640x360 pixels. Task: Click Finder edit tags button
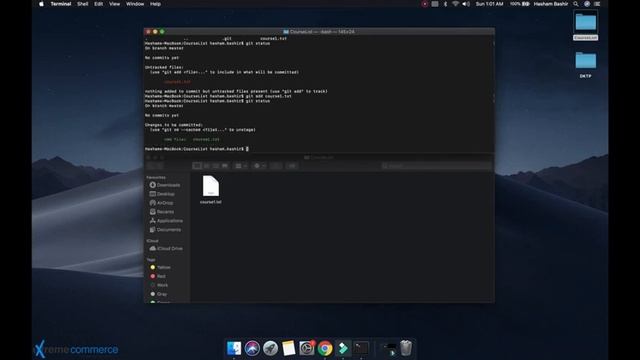(292, 166)
